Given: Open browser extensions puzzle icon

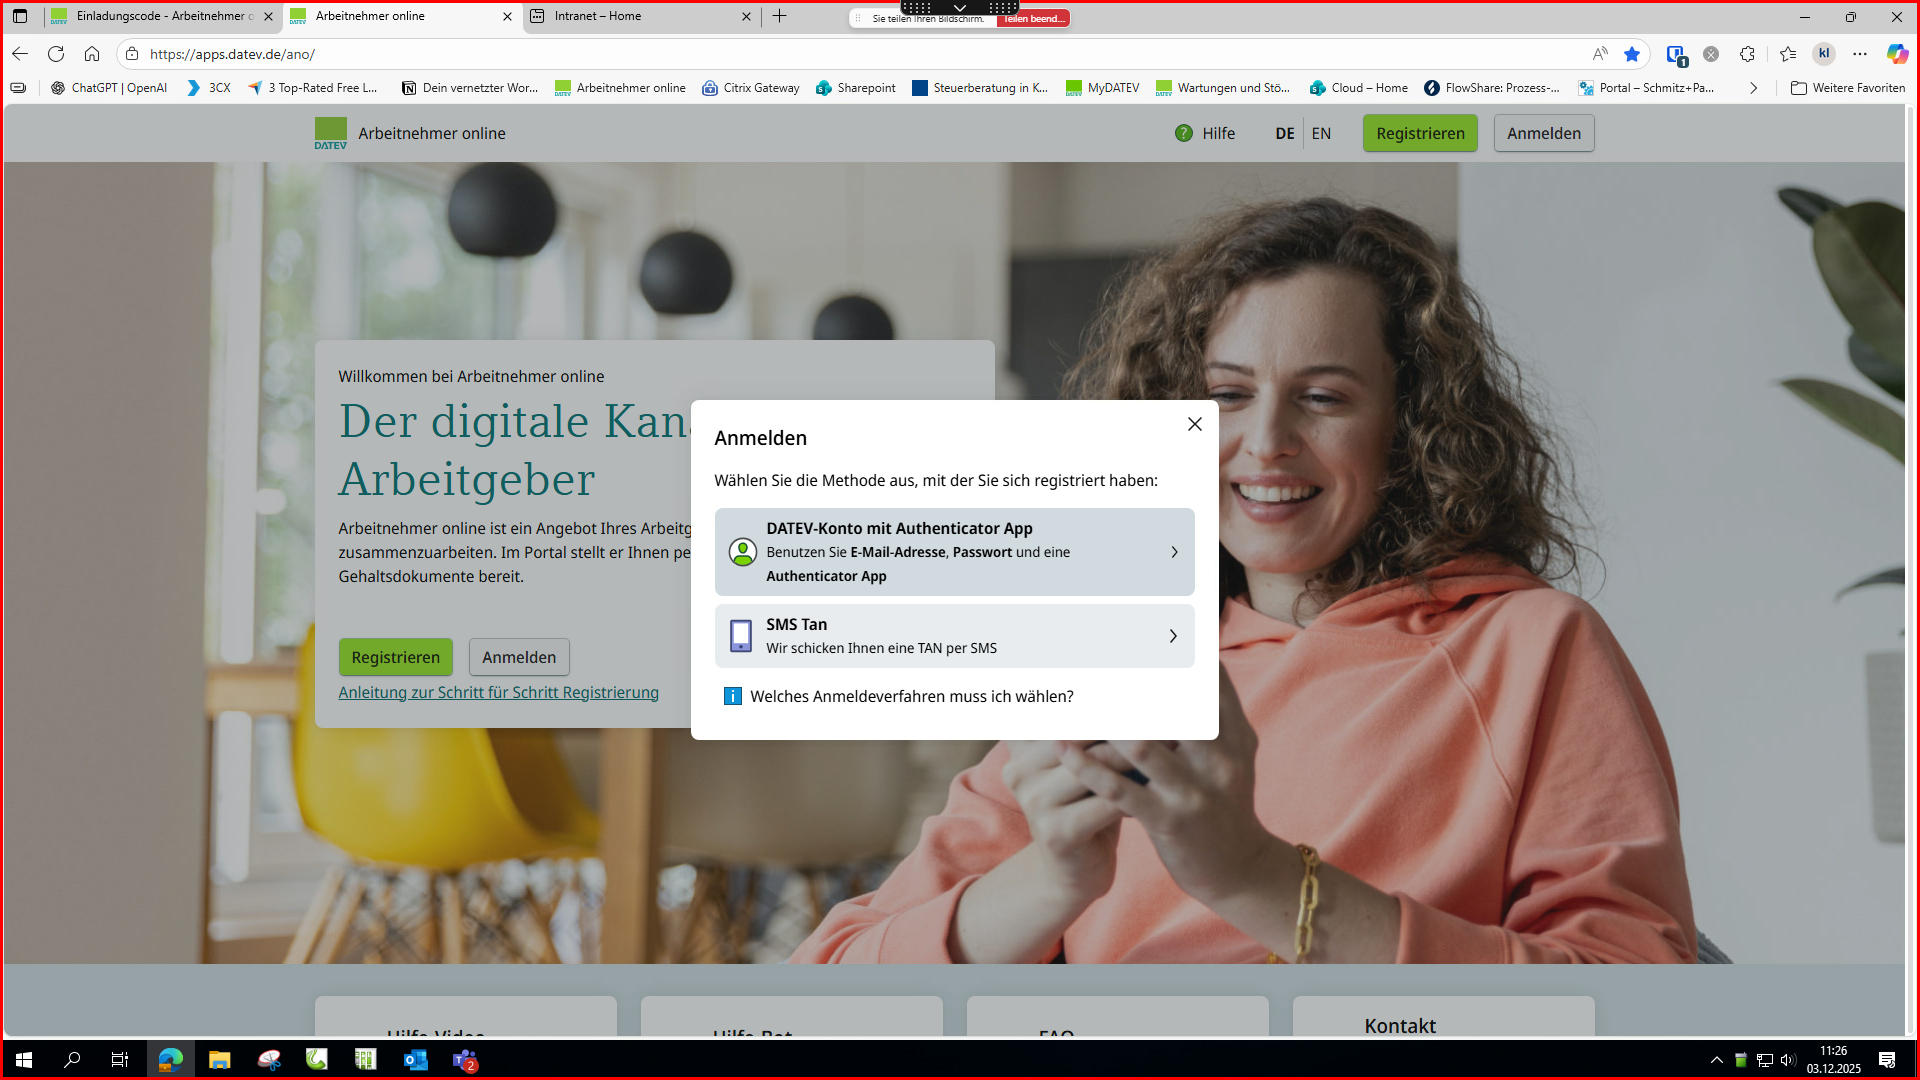Looking at the screenshot, I should pos(1747,54).
